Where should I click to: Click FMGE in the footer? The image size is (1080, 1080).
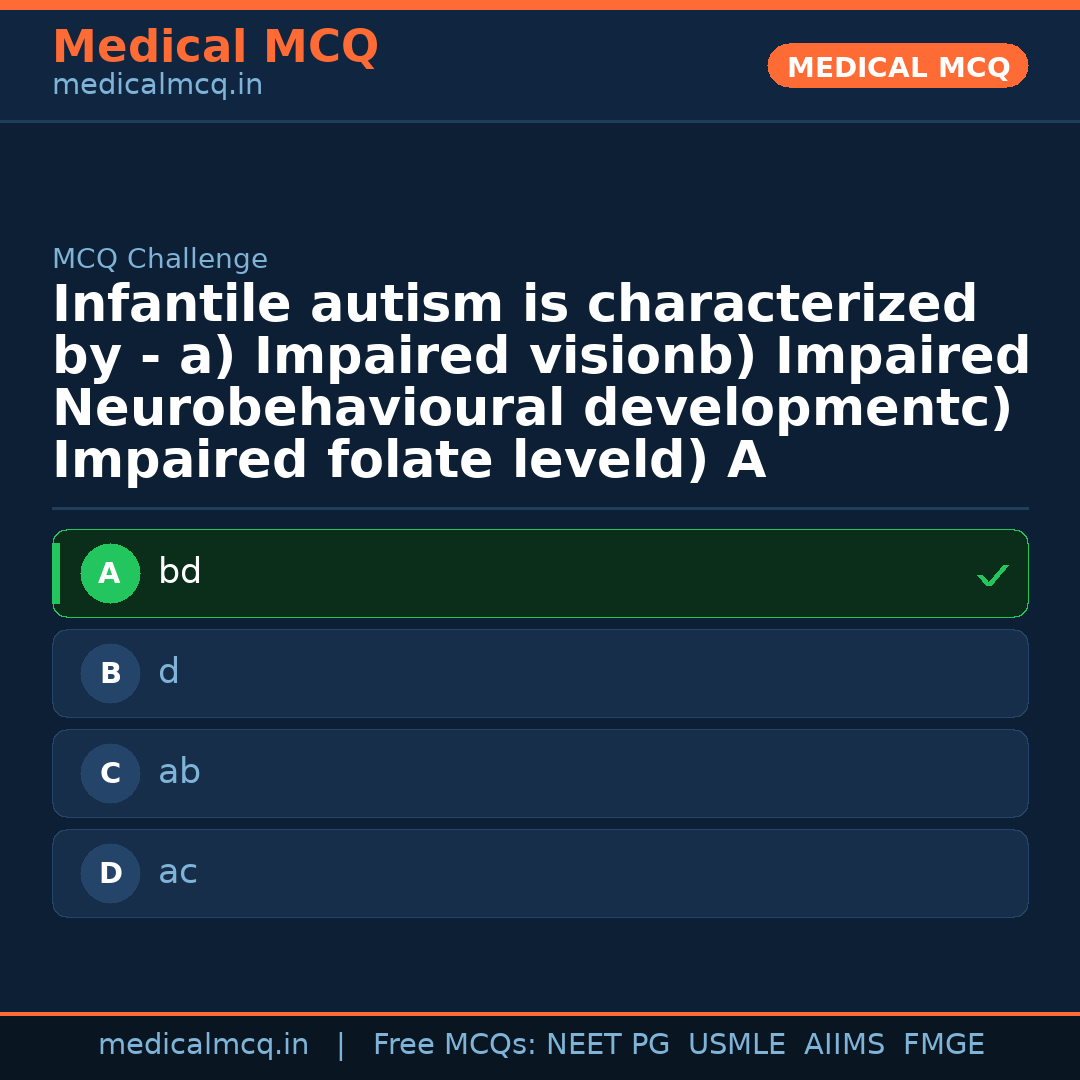[943, 1045]
